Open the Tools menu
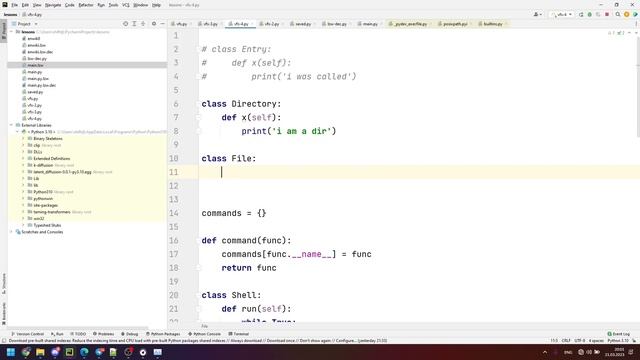 (113, 5)
